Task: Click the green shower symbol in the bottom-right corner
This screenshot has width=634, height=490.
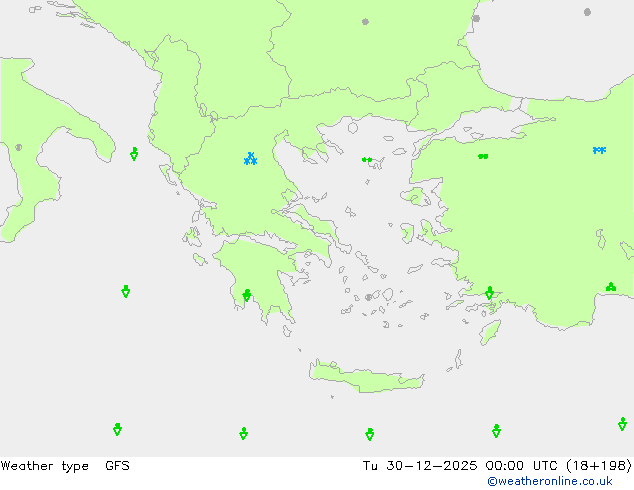Action: tap(623, 424)
